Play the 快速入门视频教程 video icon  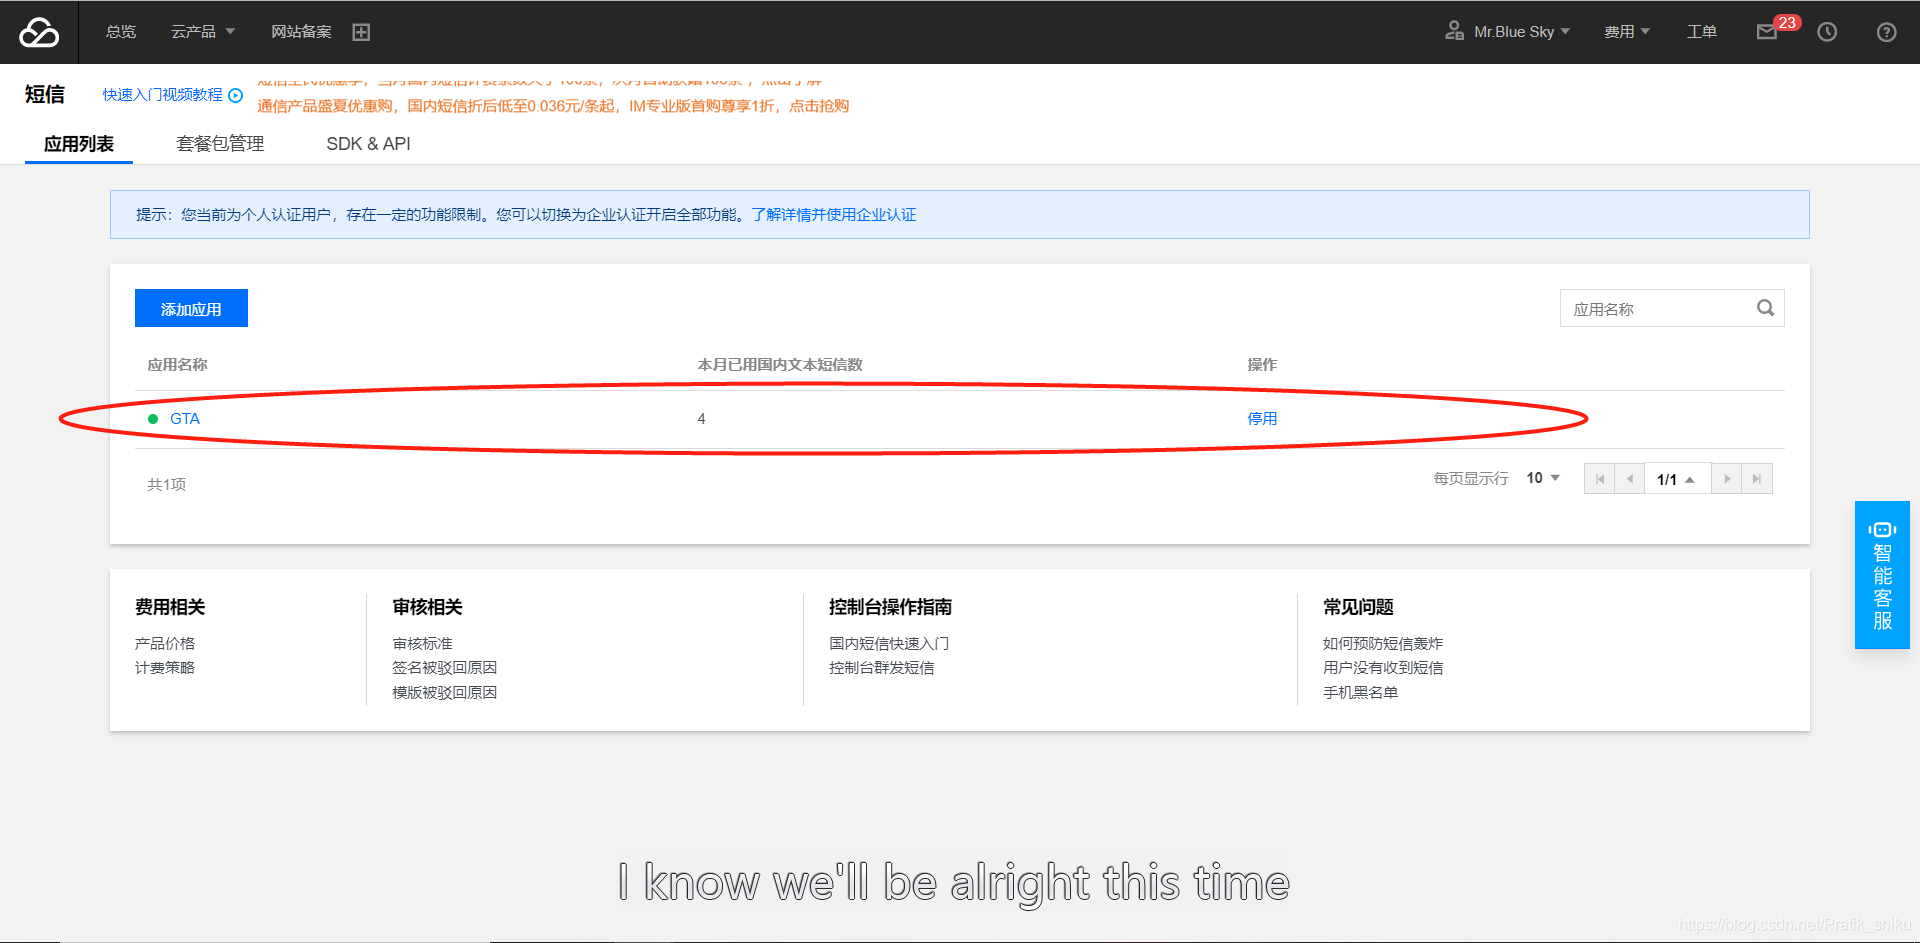click(x=236, y=95)
